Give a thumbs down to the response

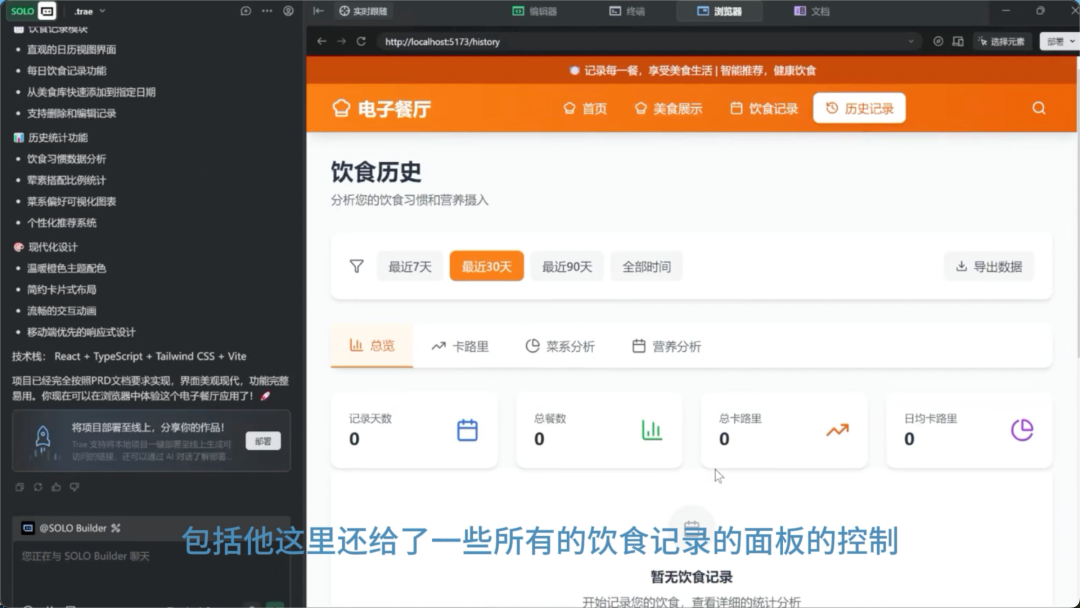tap(74, 487)
